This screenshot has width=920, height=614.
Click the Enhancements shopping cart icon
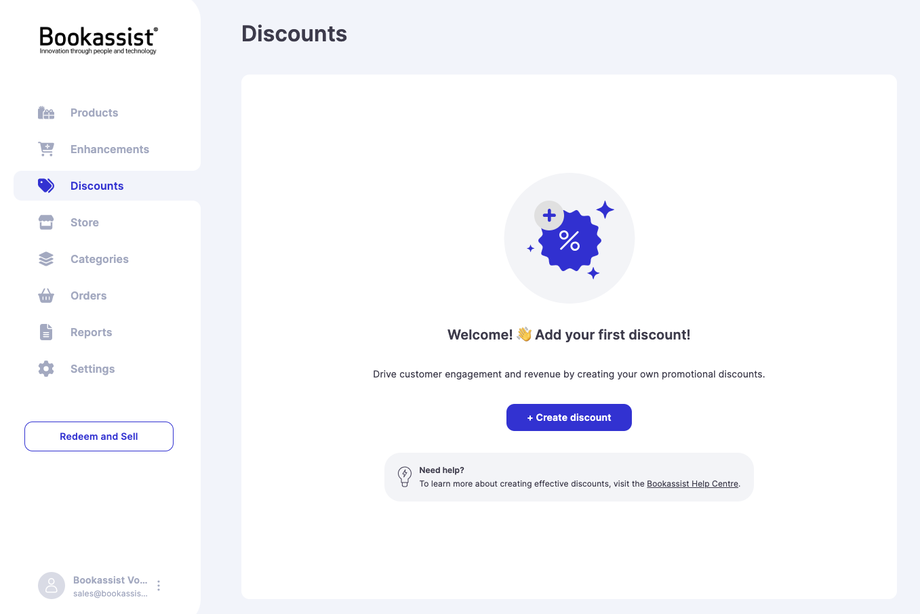[x=46, y=149]
